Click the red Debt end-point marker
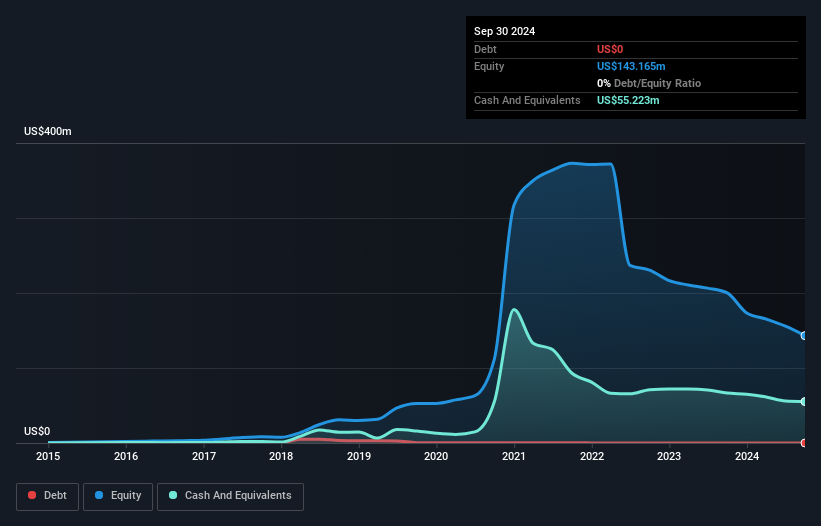The height and width of the screenshot is (526, 821). coord(804,443)
